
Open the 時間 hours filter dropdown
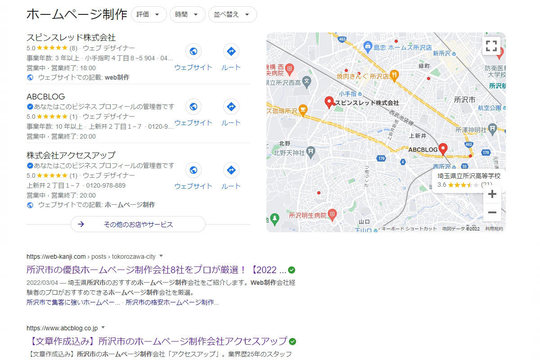coord(187,14)
